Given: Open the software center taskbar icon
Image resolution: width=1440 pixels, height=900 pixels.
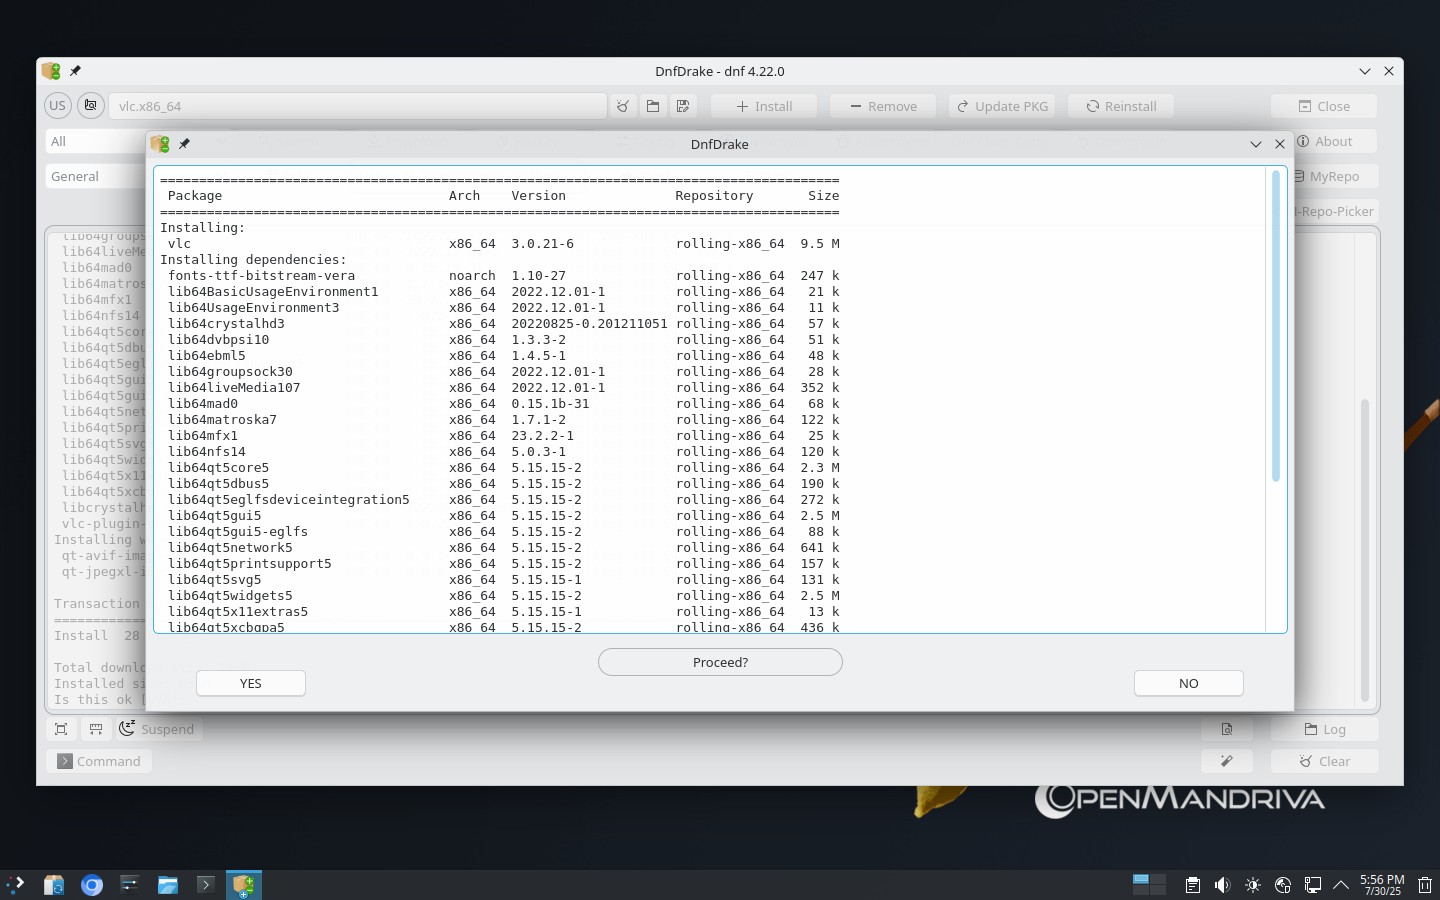Looking at the screenshot, I should [x=54, y=884].
